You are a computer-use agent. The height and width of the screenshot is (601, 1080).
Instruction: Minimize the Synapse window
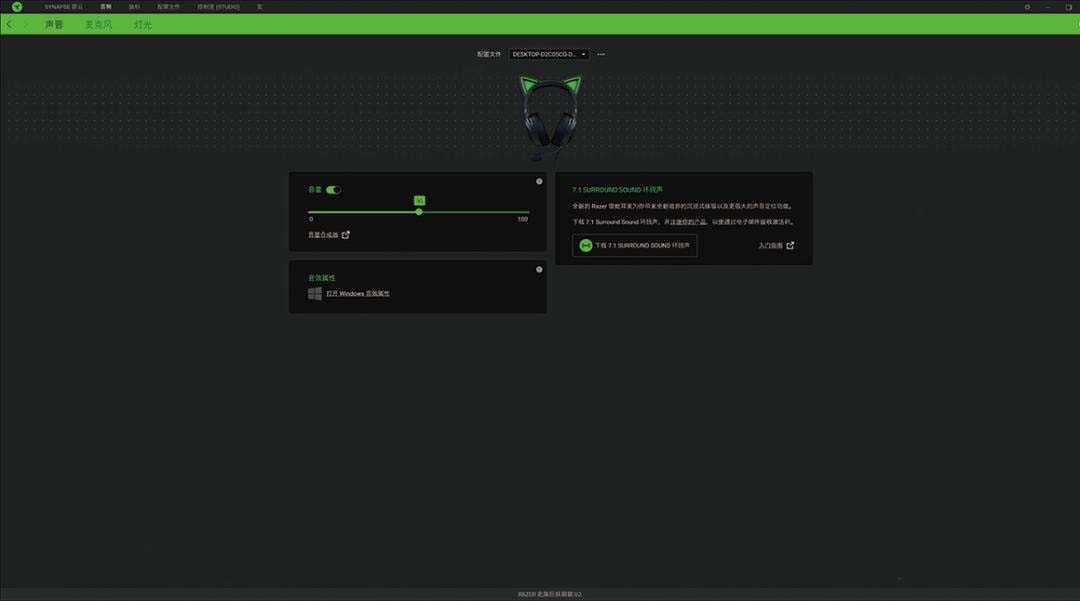[x=1048, y=7]
